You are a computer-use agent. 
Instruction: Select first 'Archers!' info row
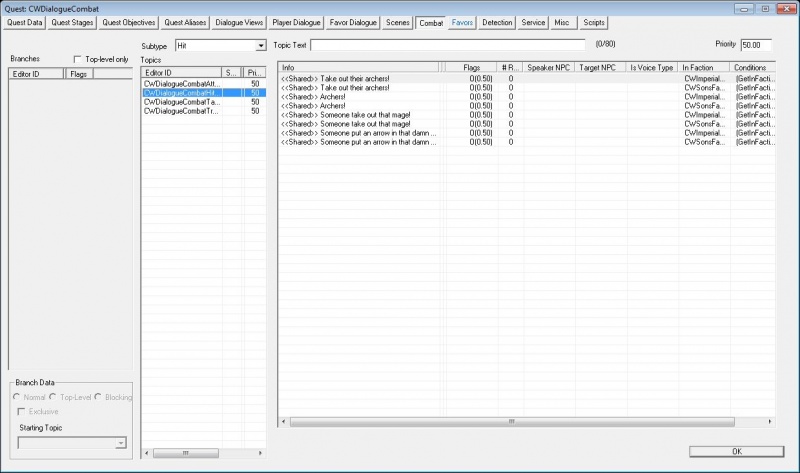point(527,97)
